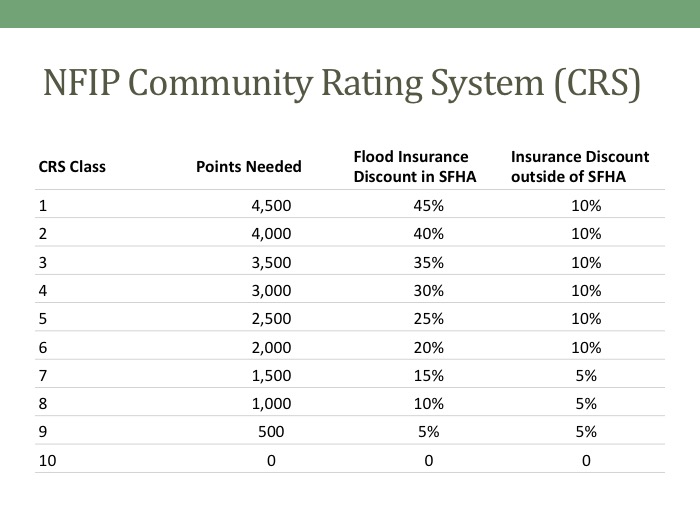The height and width of the screenshot is (525, 700).
Task: Click the NFIP Community Rating System title
Action: (x=340, y=85)
